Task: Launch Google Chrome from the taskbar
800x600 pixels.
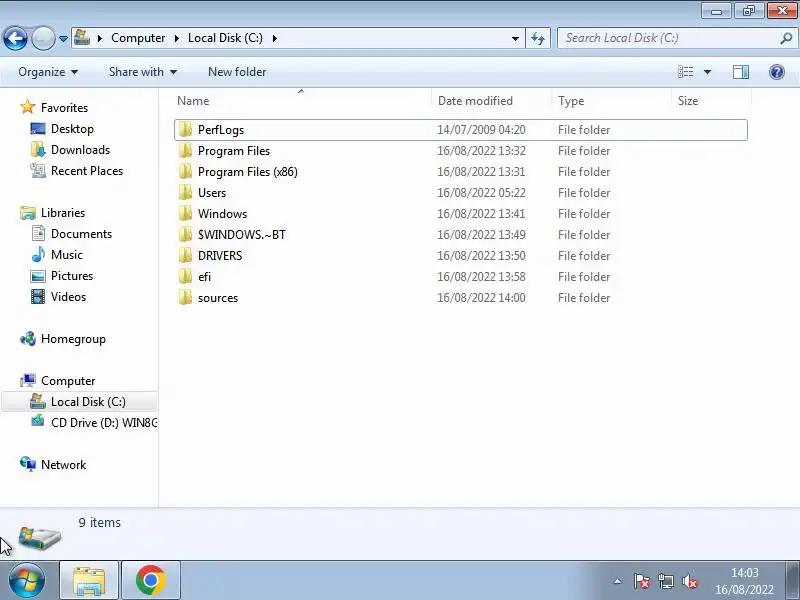Action: [151, 581]
